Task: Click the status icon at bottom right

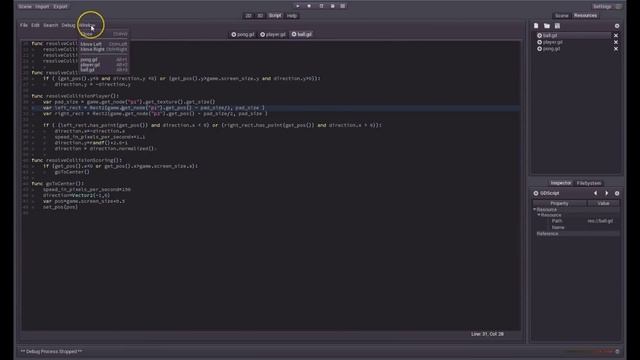Action: pos(617,351)
